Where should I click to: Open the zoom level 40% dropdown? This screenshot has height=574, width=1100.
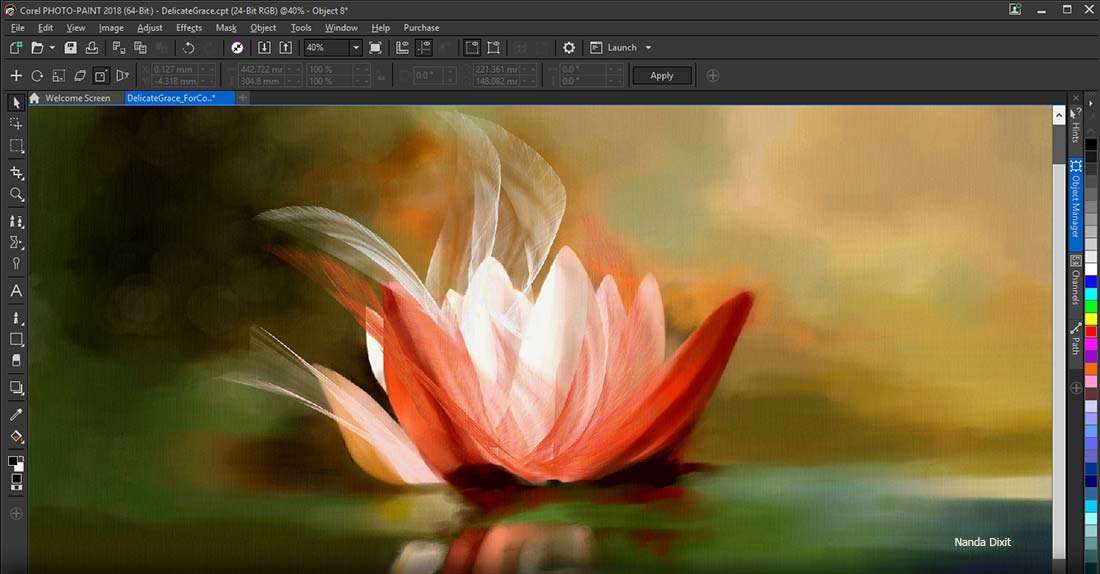click(x=355, y=48)
